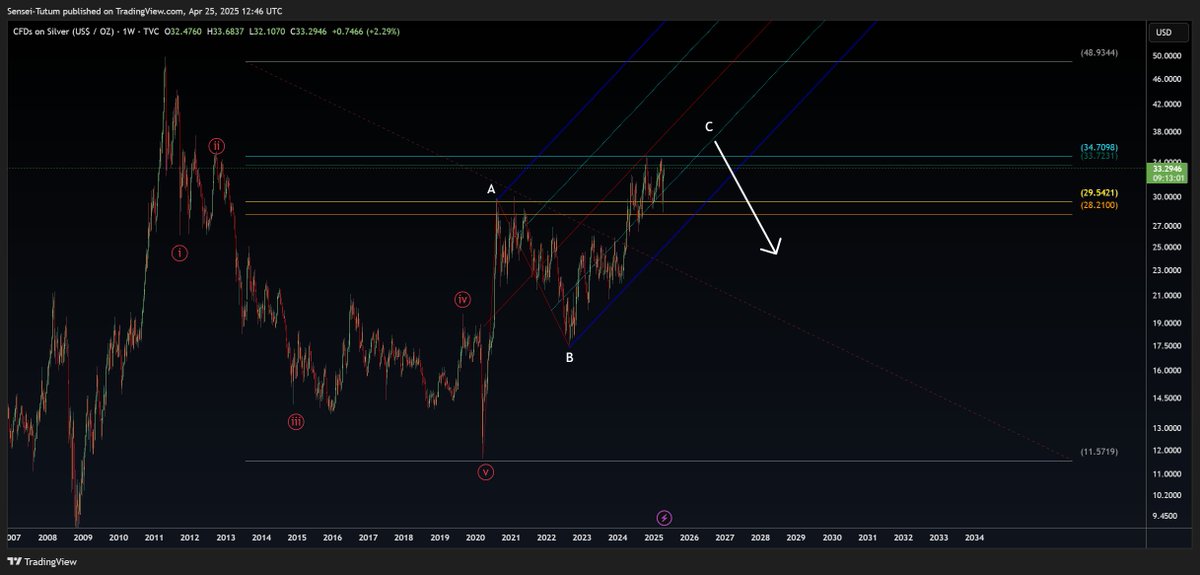This screenshot has height=575, width=1200.
Task: Select the circled wave i label
Action: pyautogui.click(x=179, y=253)
